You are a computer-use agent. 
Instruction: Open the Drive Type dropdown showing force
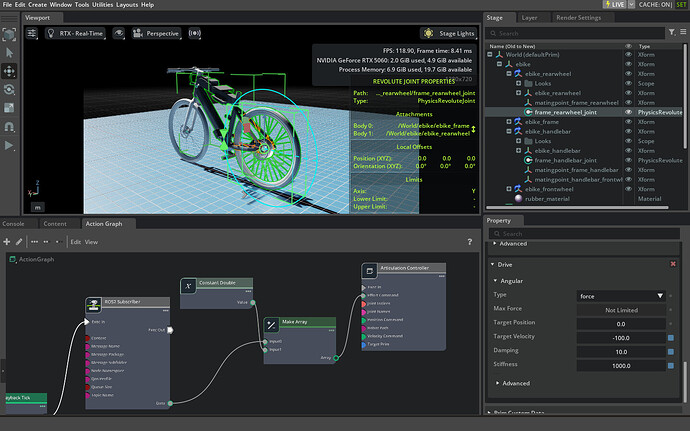(621, 296)
